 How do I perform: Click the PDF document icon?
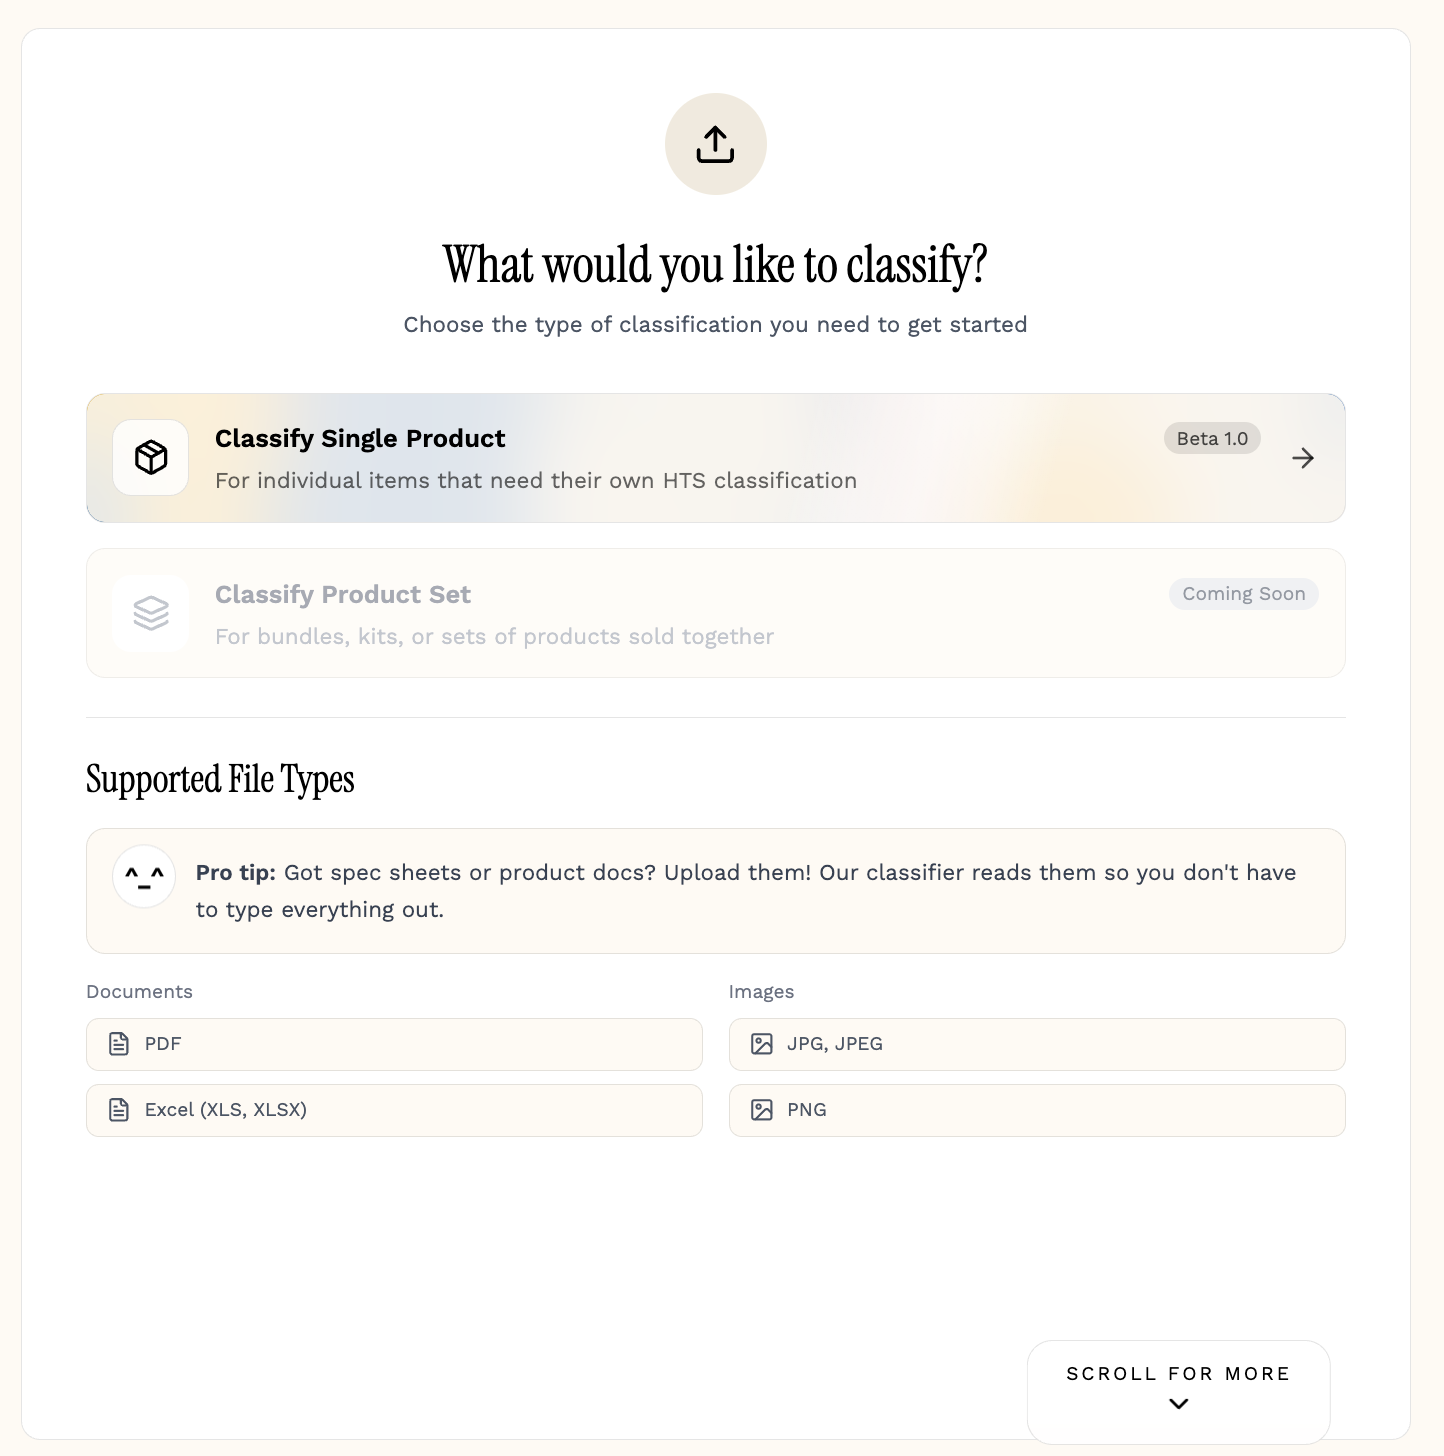[119, 1044]
